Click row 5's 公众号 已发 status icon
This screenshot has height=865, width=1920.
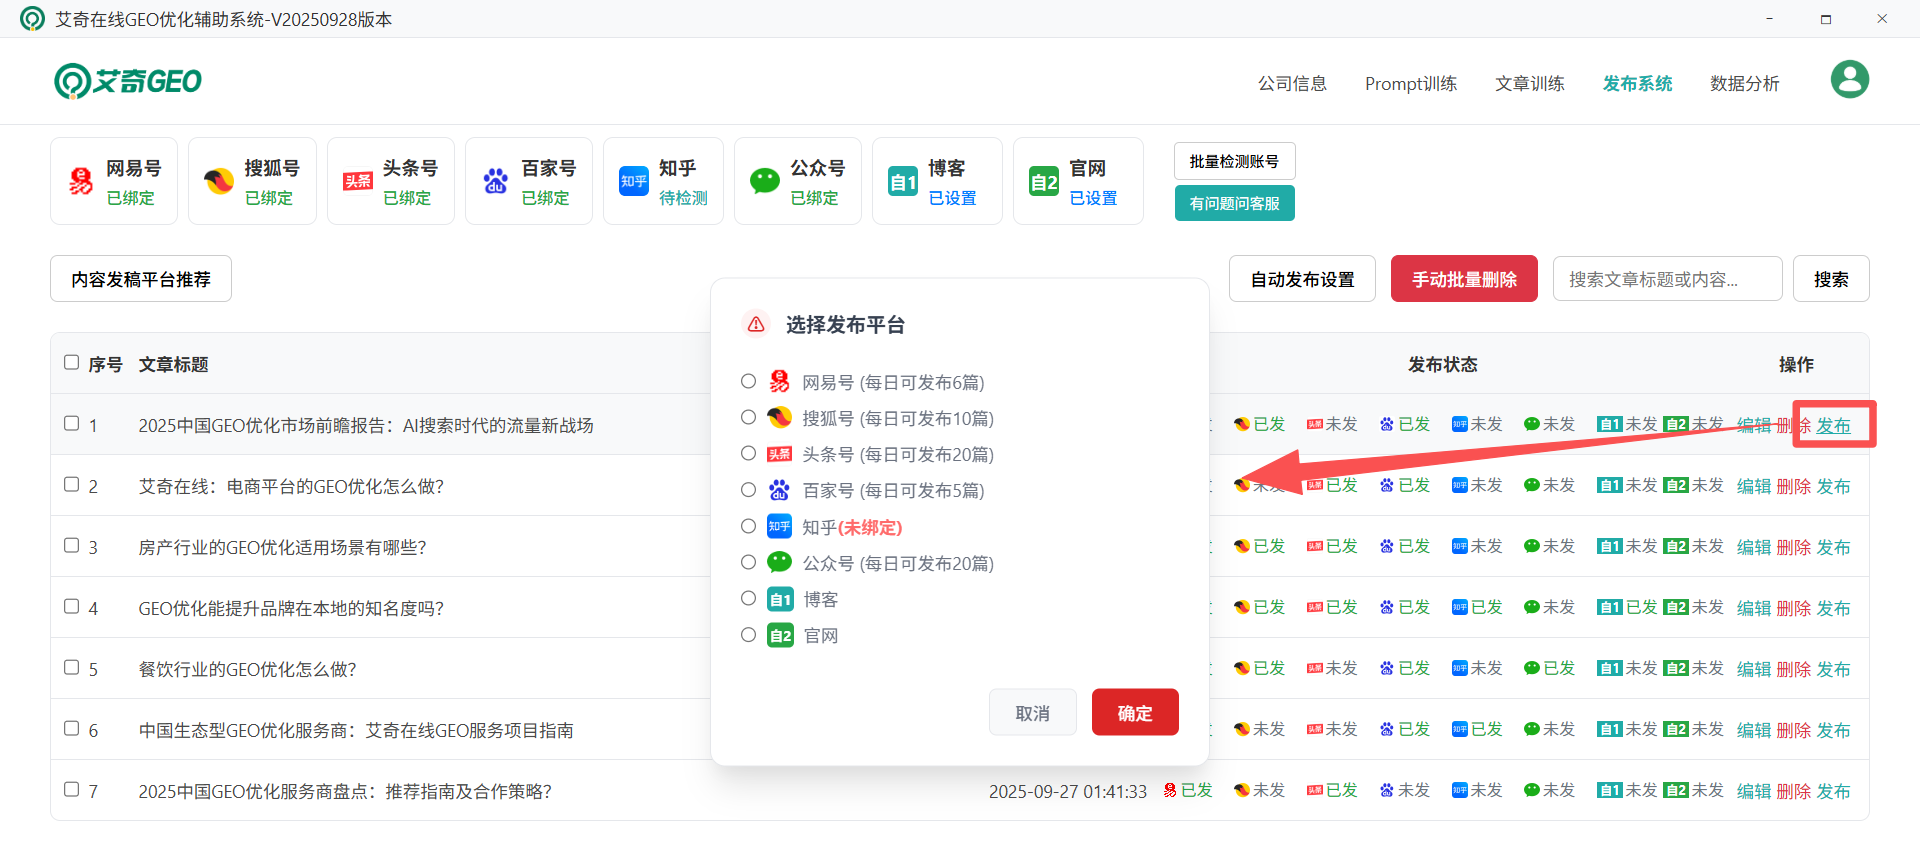[1531, 668]
